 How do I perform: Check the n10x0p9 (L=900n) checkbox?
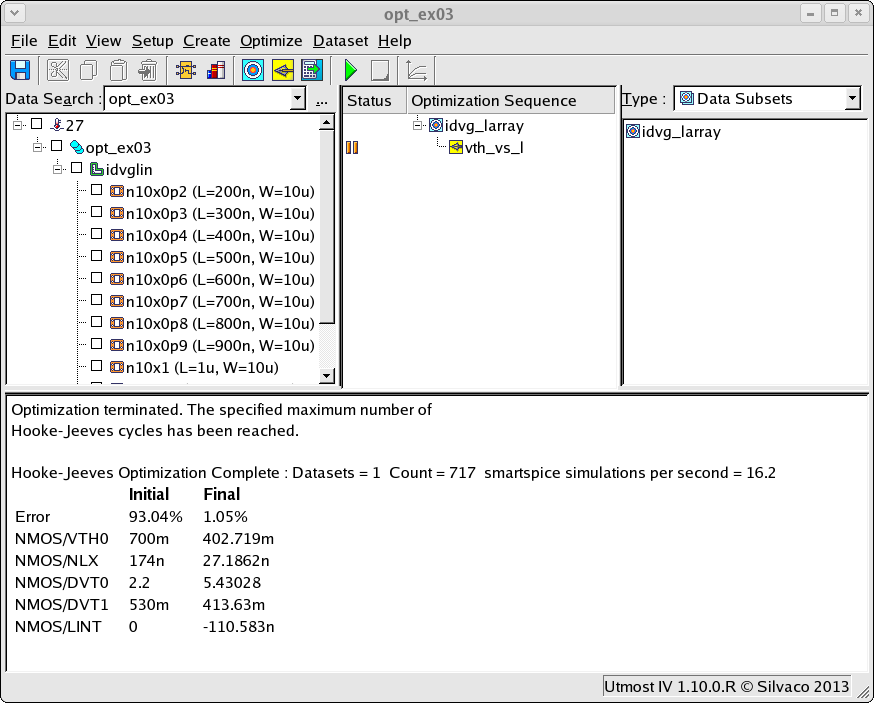pos(96,343)
